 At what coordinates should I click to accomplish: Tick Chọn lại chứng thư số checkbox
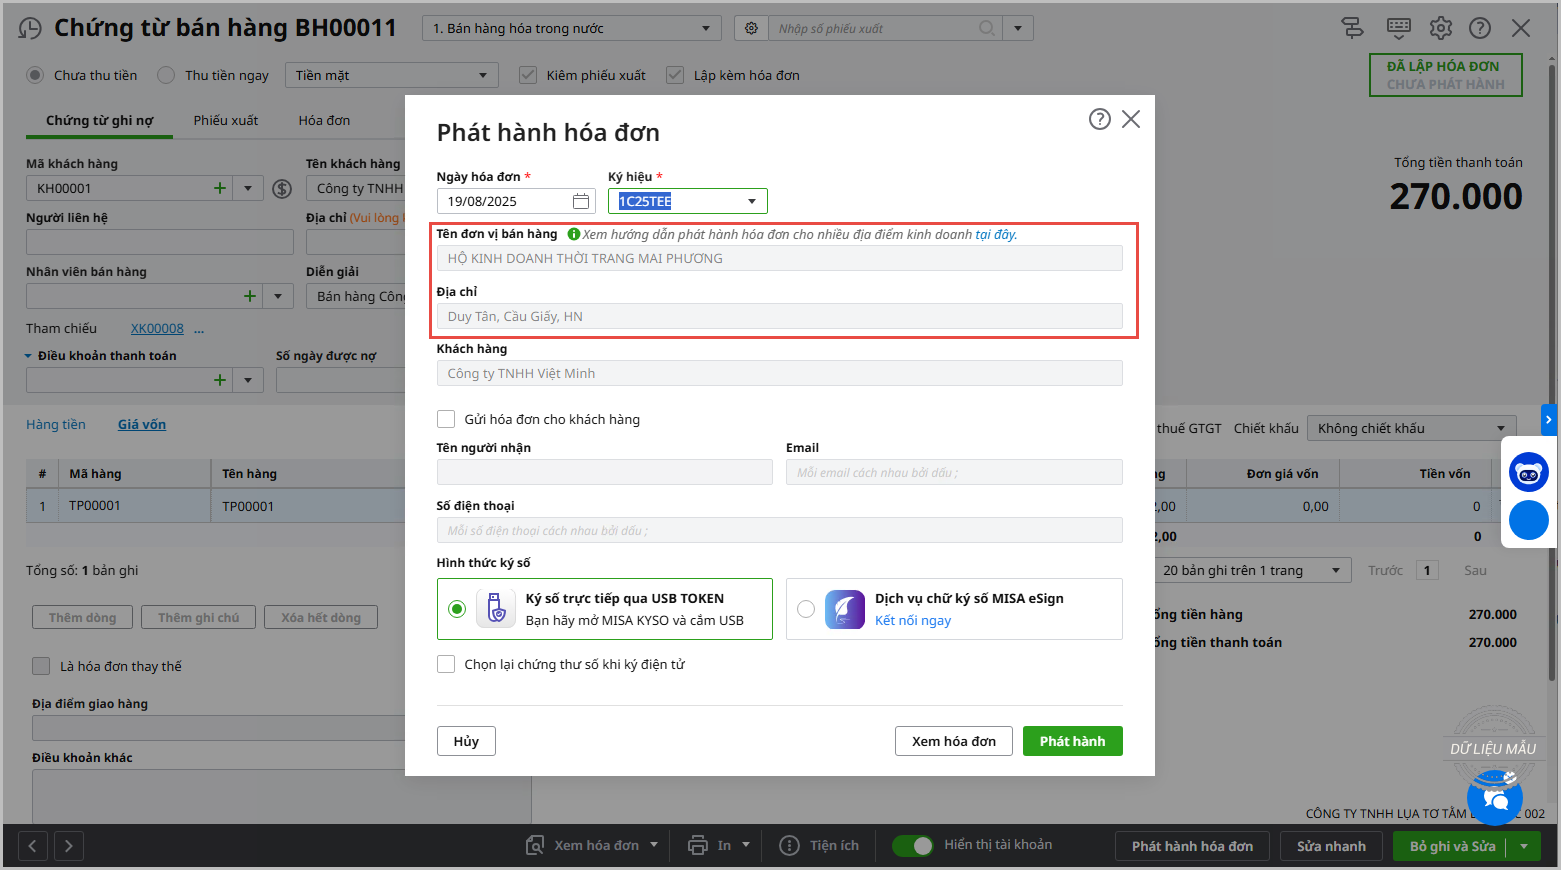(446, 664)
